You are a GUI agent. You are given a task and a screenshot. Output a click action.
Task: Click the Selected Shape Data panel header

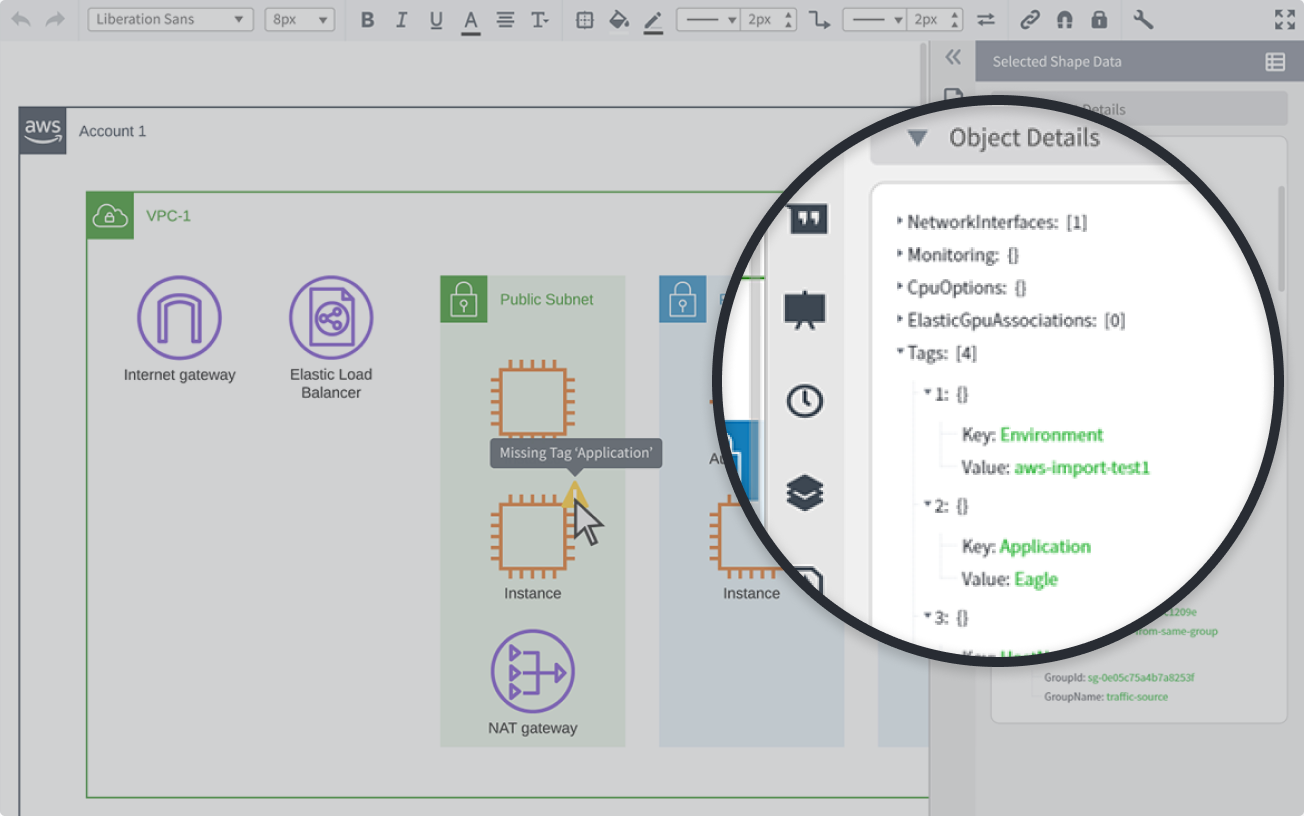1057,62
